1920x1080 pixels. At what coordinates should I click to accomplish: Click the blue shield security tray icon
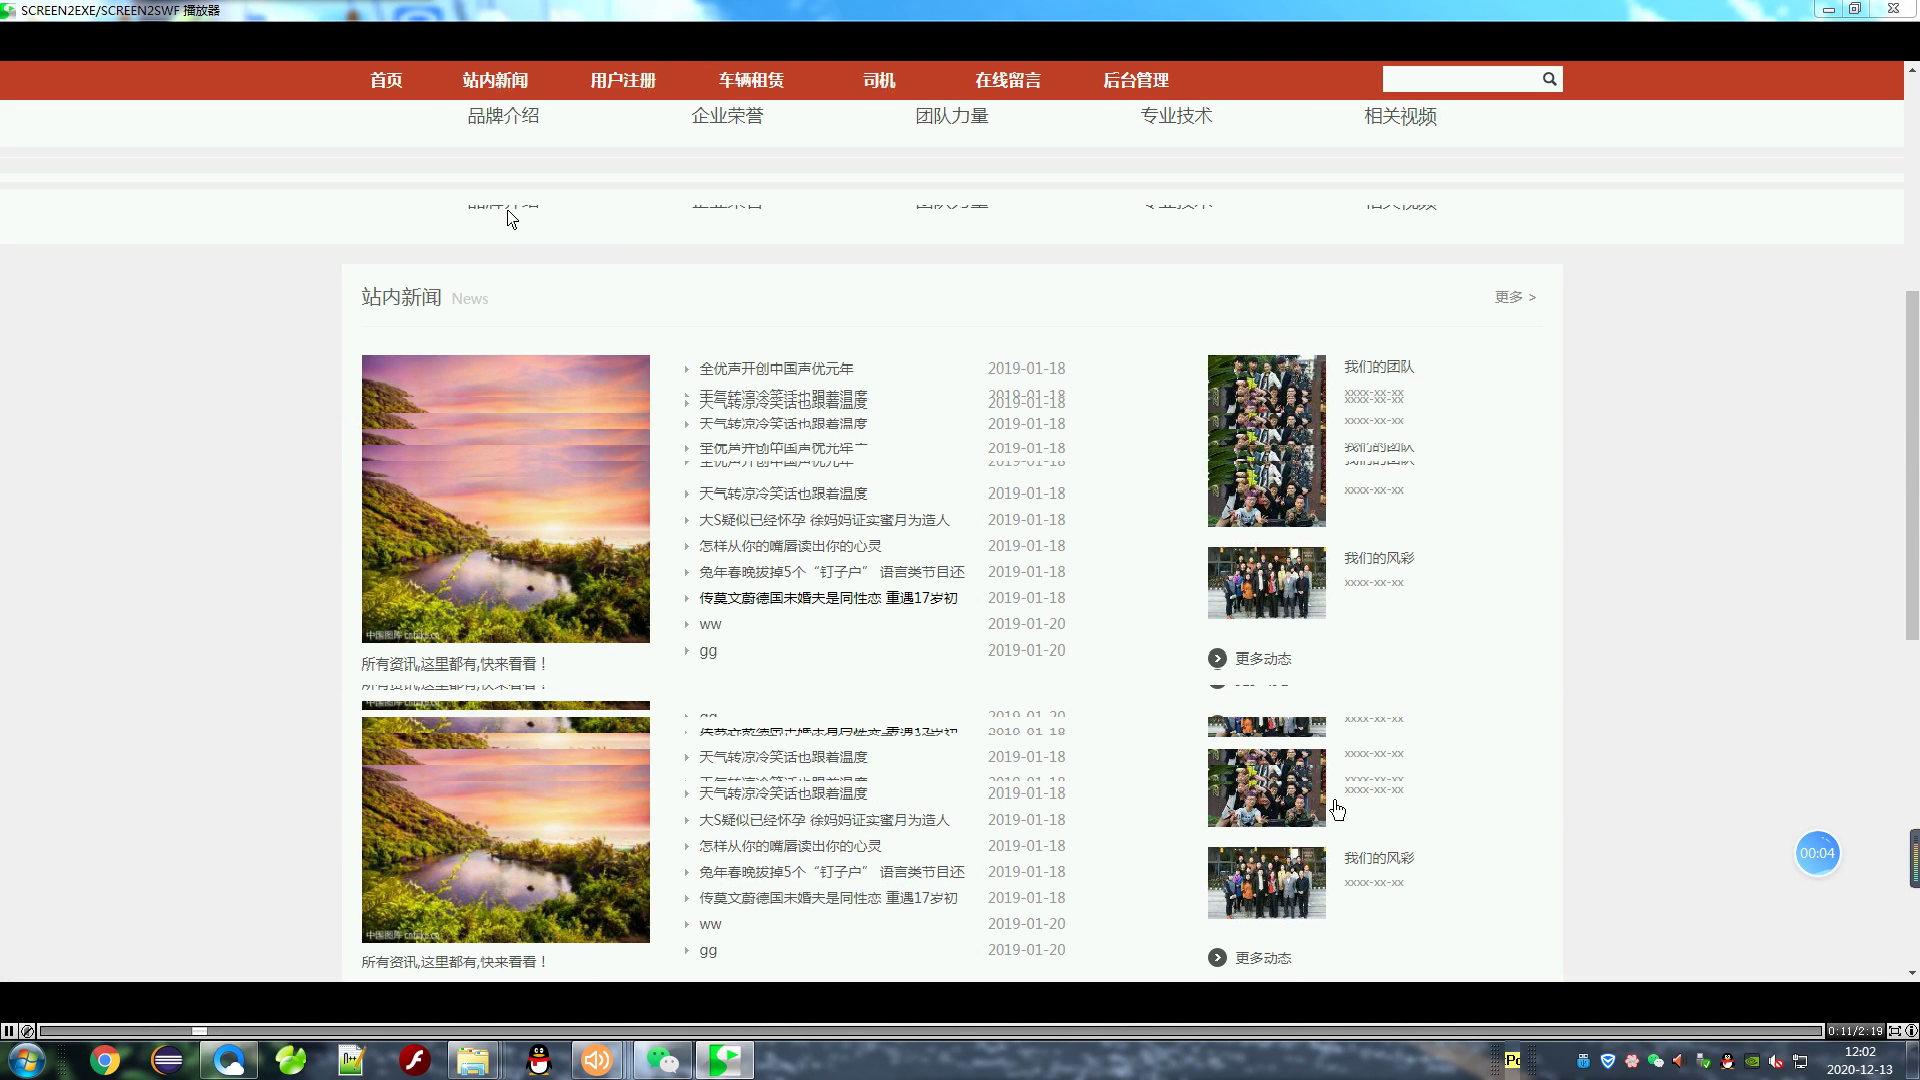click(1608, 1061)
